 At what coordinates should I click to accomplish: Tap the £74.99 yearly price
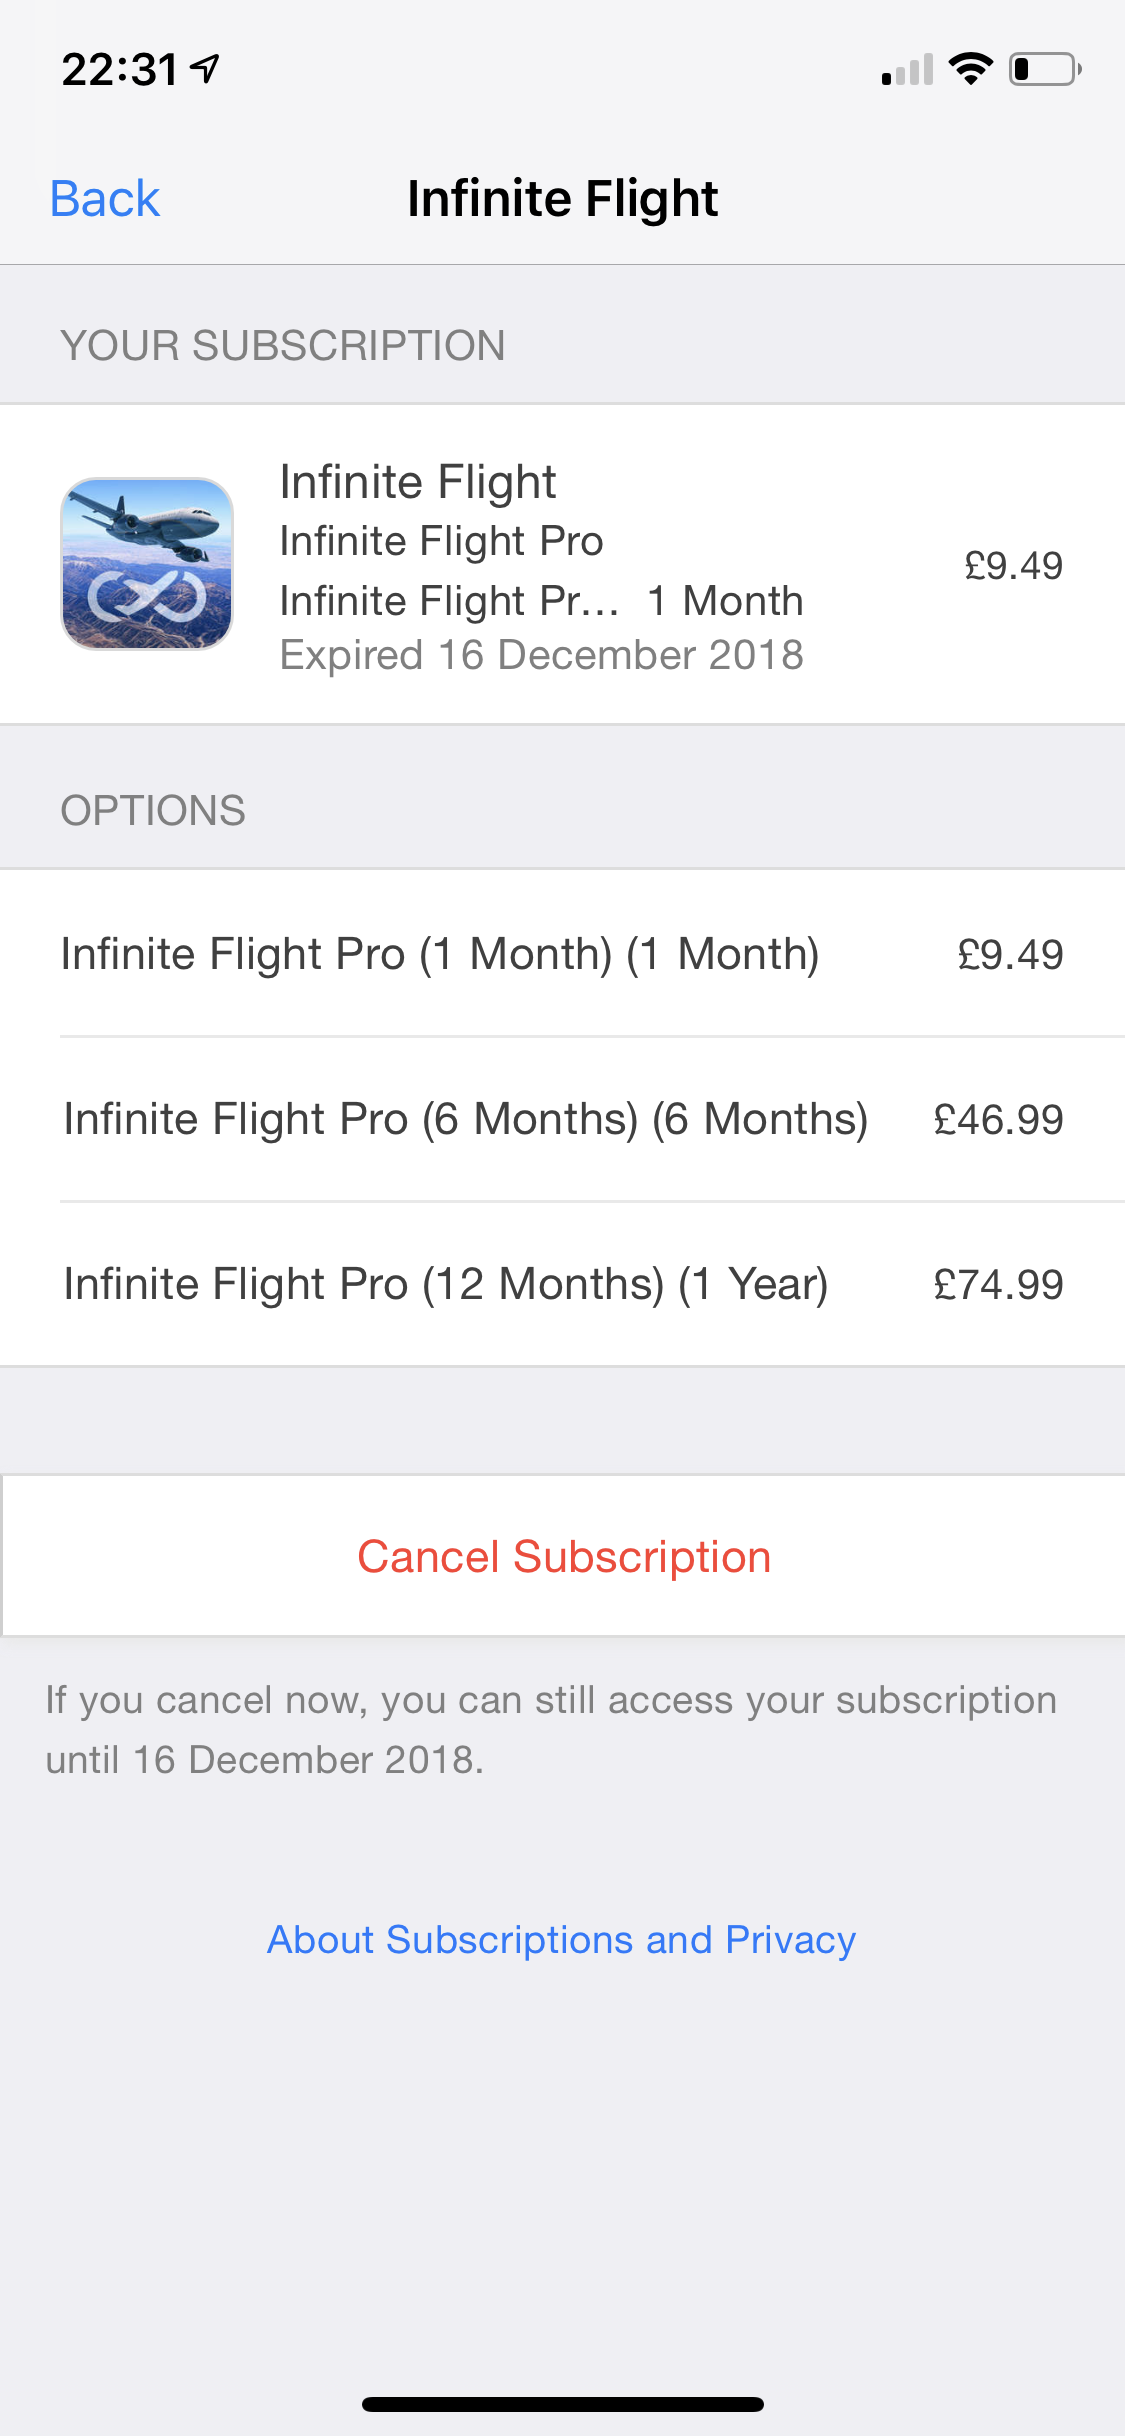[x=998, y=1285]
